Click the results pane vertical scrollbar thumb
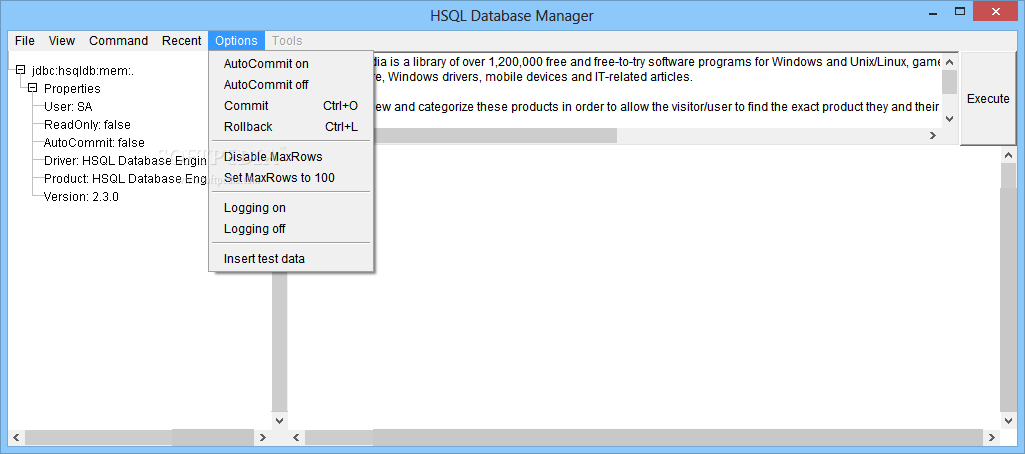The image size is (1025, 454). coord(1009,175)
